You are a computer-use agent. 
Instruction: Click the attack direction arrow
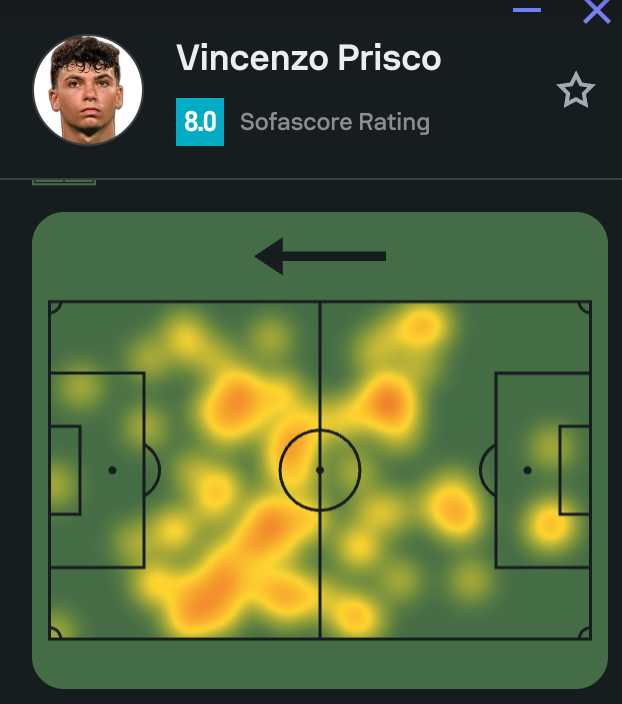320,256
